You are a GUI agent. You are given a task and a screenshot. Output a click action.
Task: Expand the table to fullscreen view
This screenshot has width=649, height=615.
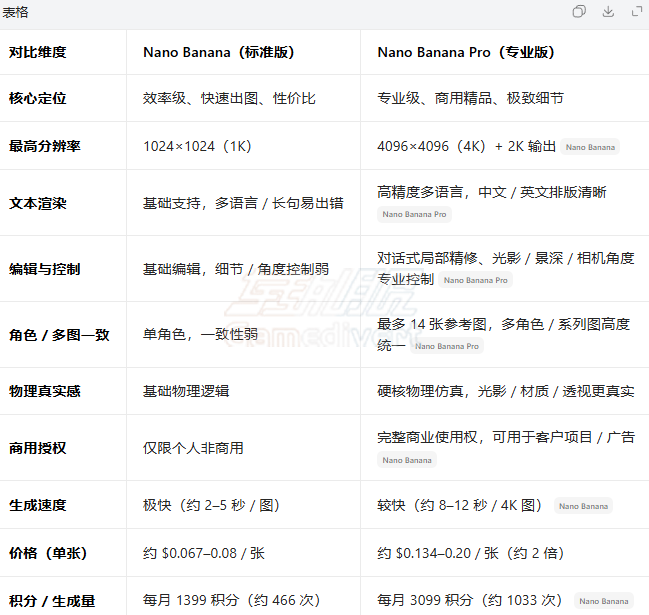(637, 12)
